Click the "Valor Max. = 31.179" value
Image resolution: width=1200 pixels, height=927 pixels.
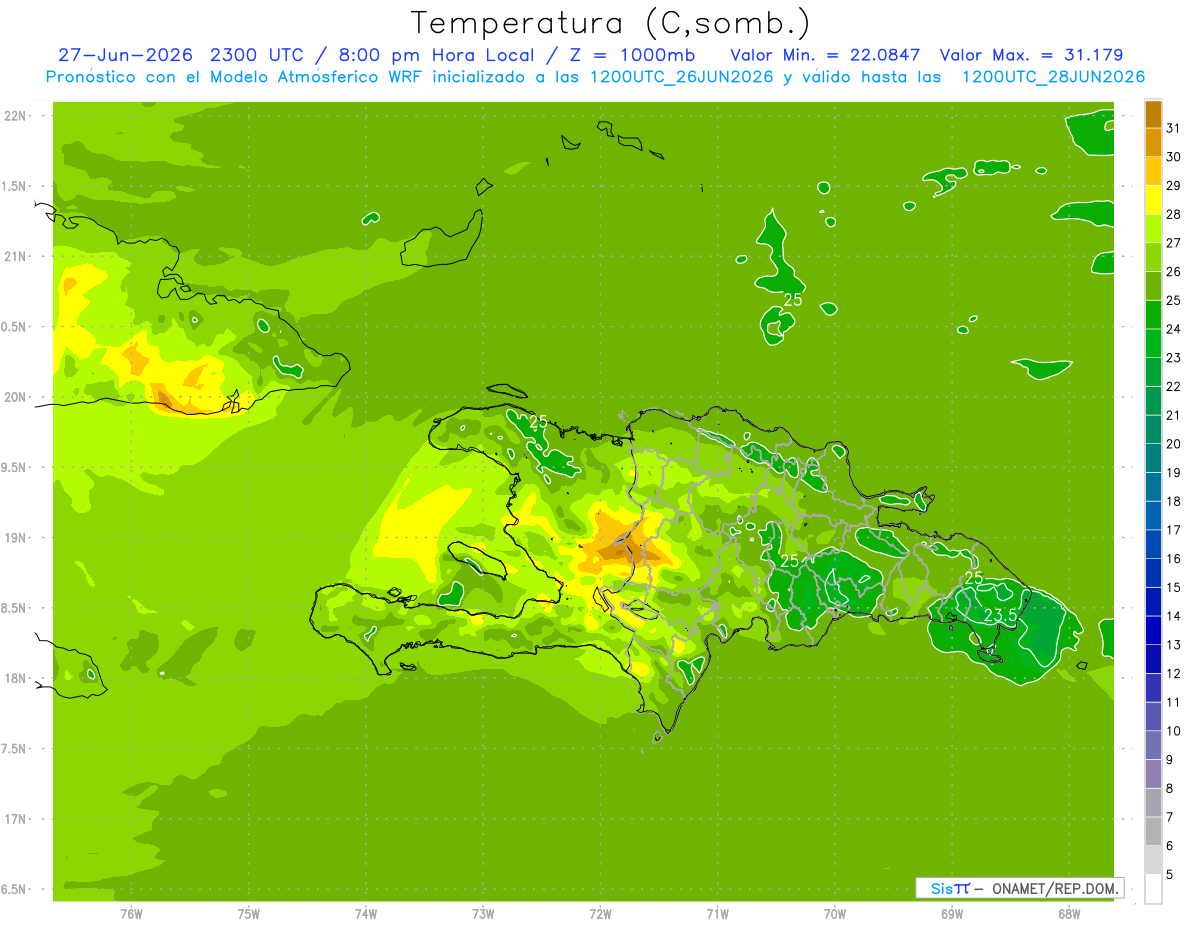pos(1031,55)
